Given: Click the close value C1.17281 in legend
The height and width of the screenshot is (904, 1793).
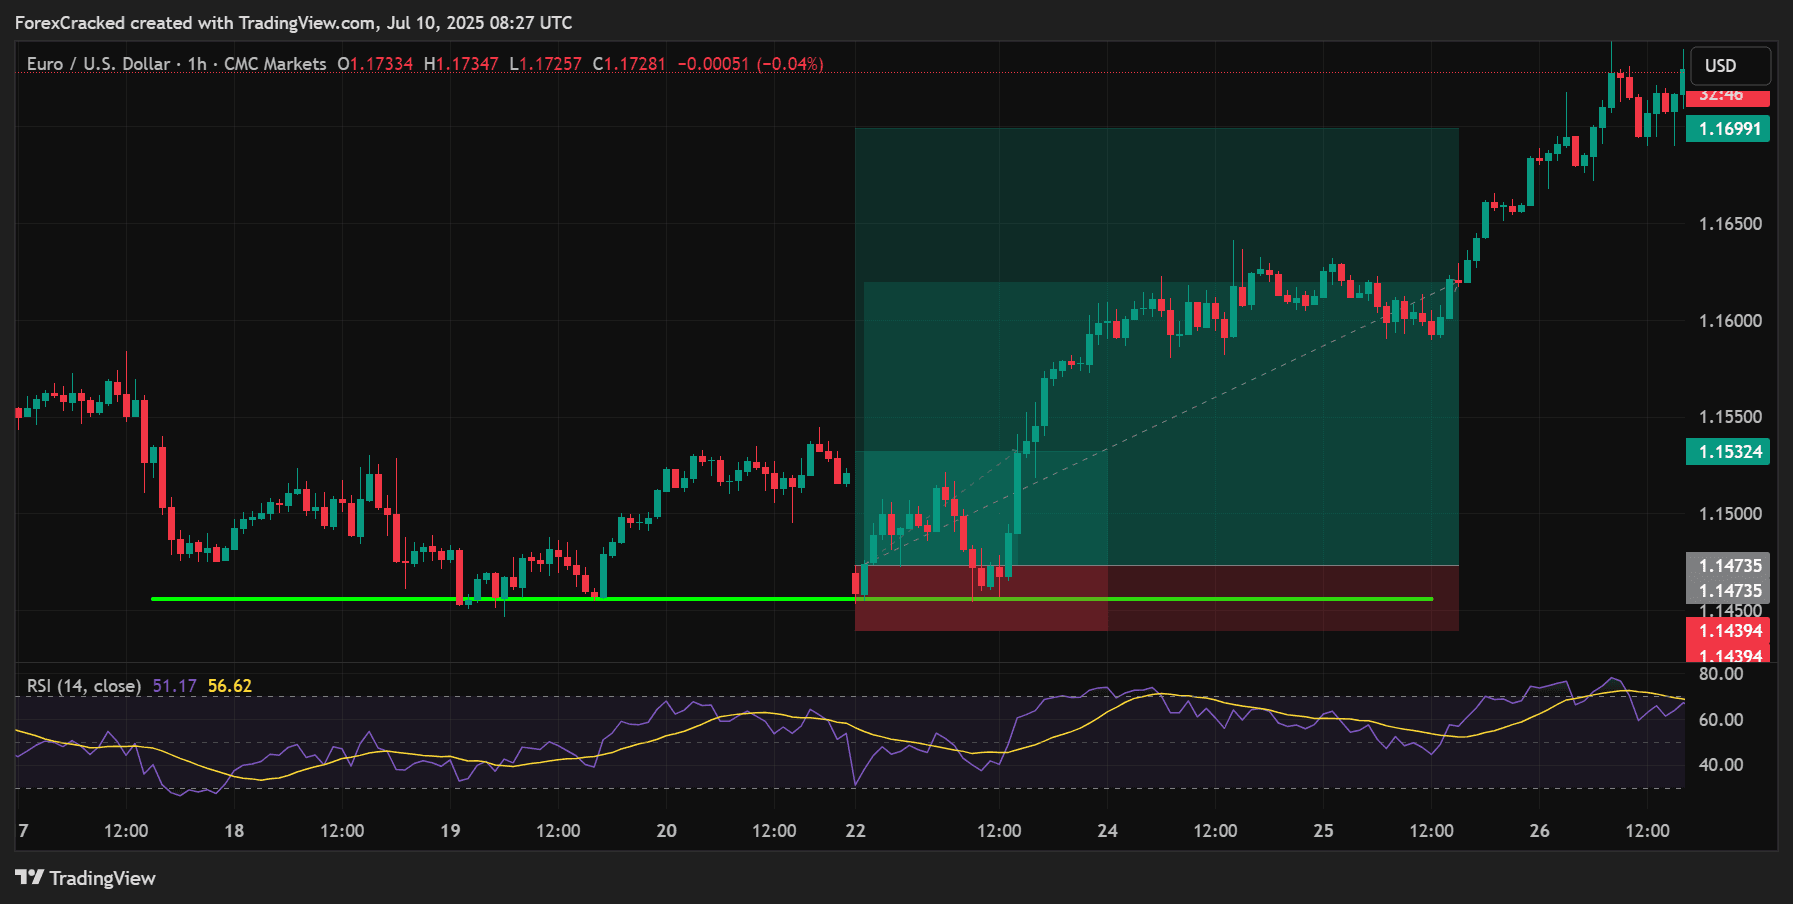Looking at the screenshot, I should 629,64.
